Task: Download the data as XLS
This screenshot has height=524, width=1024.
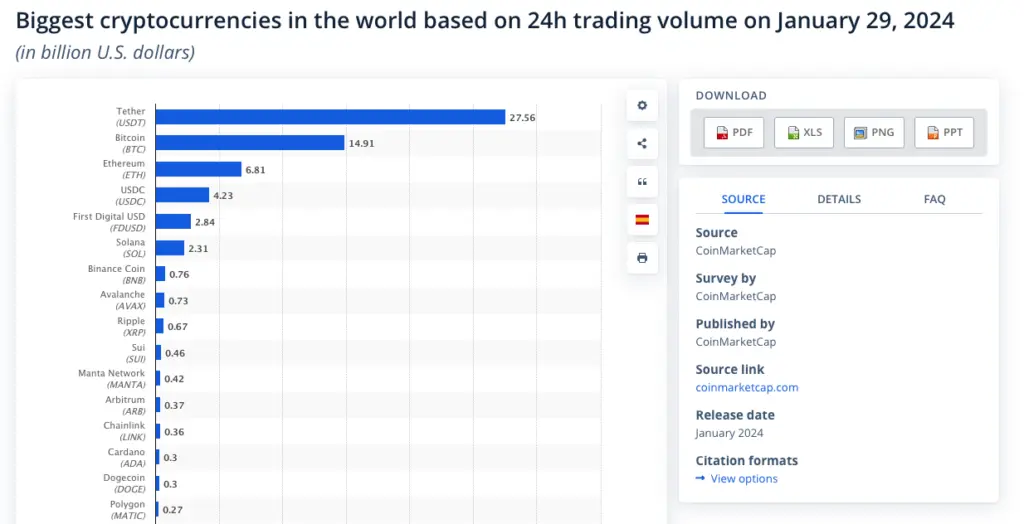Action: [804, 132]
